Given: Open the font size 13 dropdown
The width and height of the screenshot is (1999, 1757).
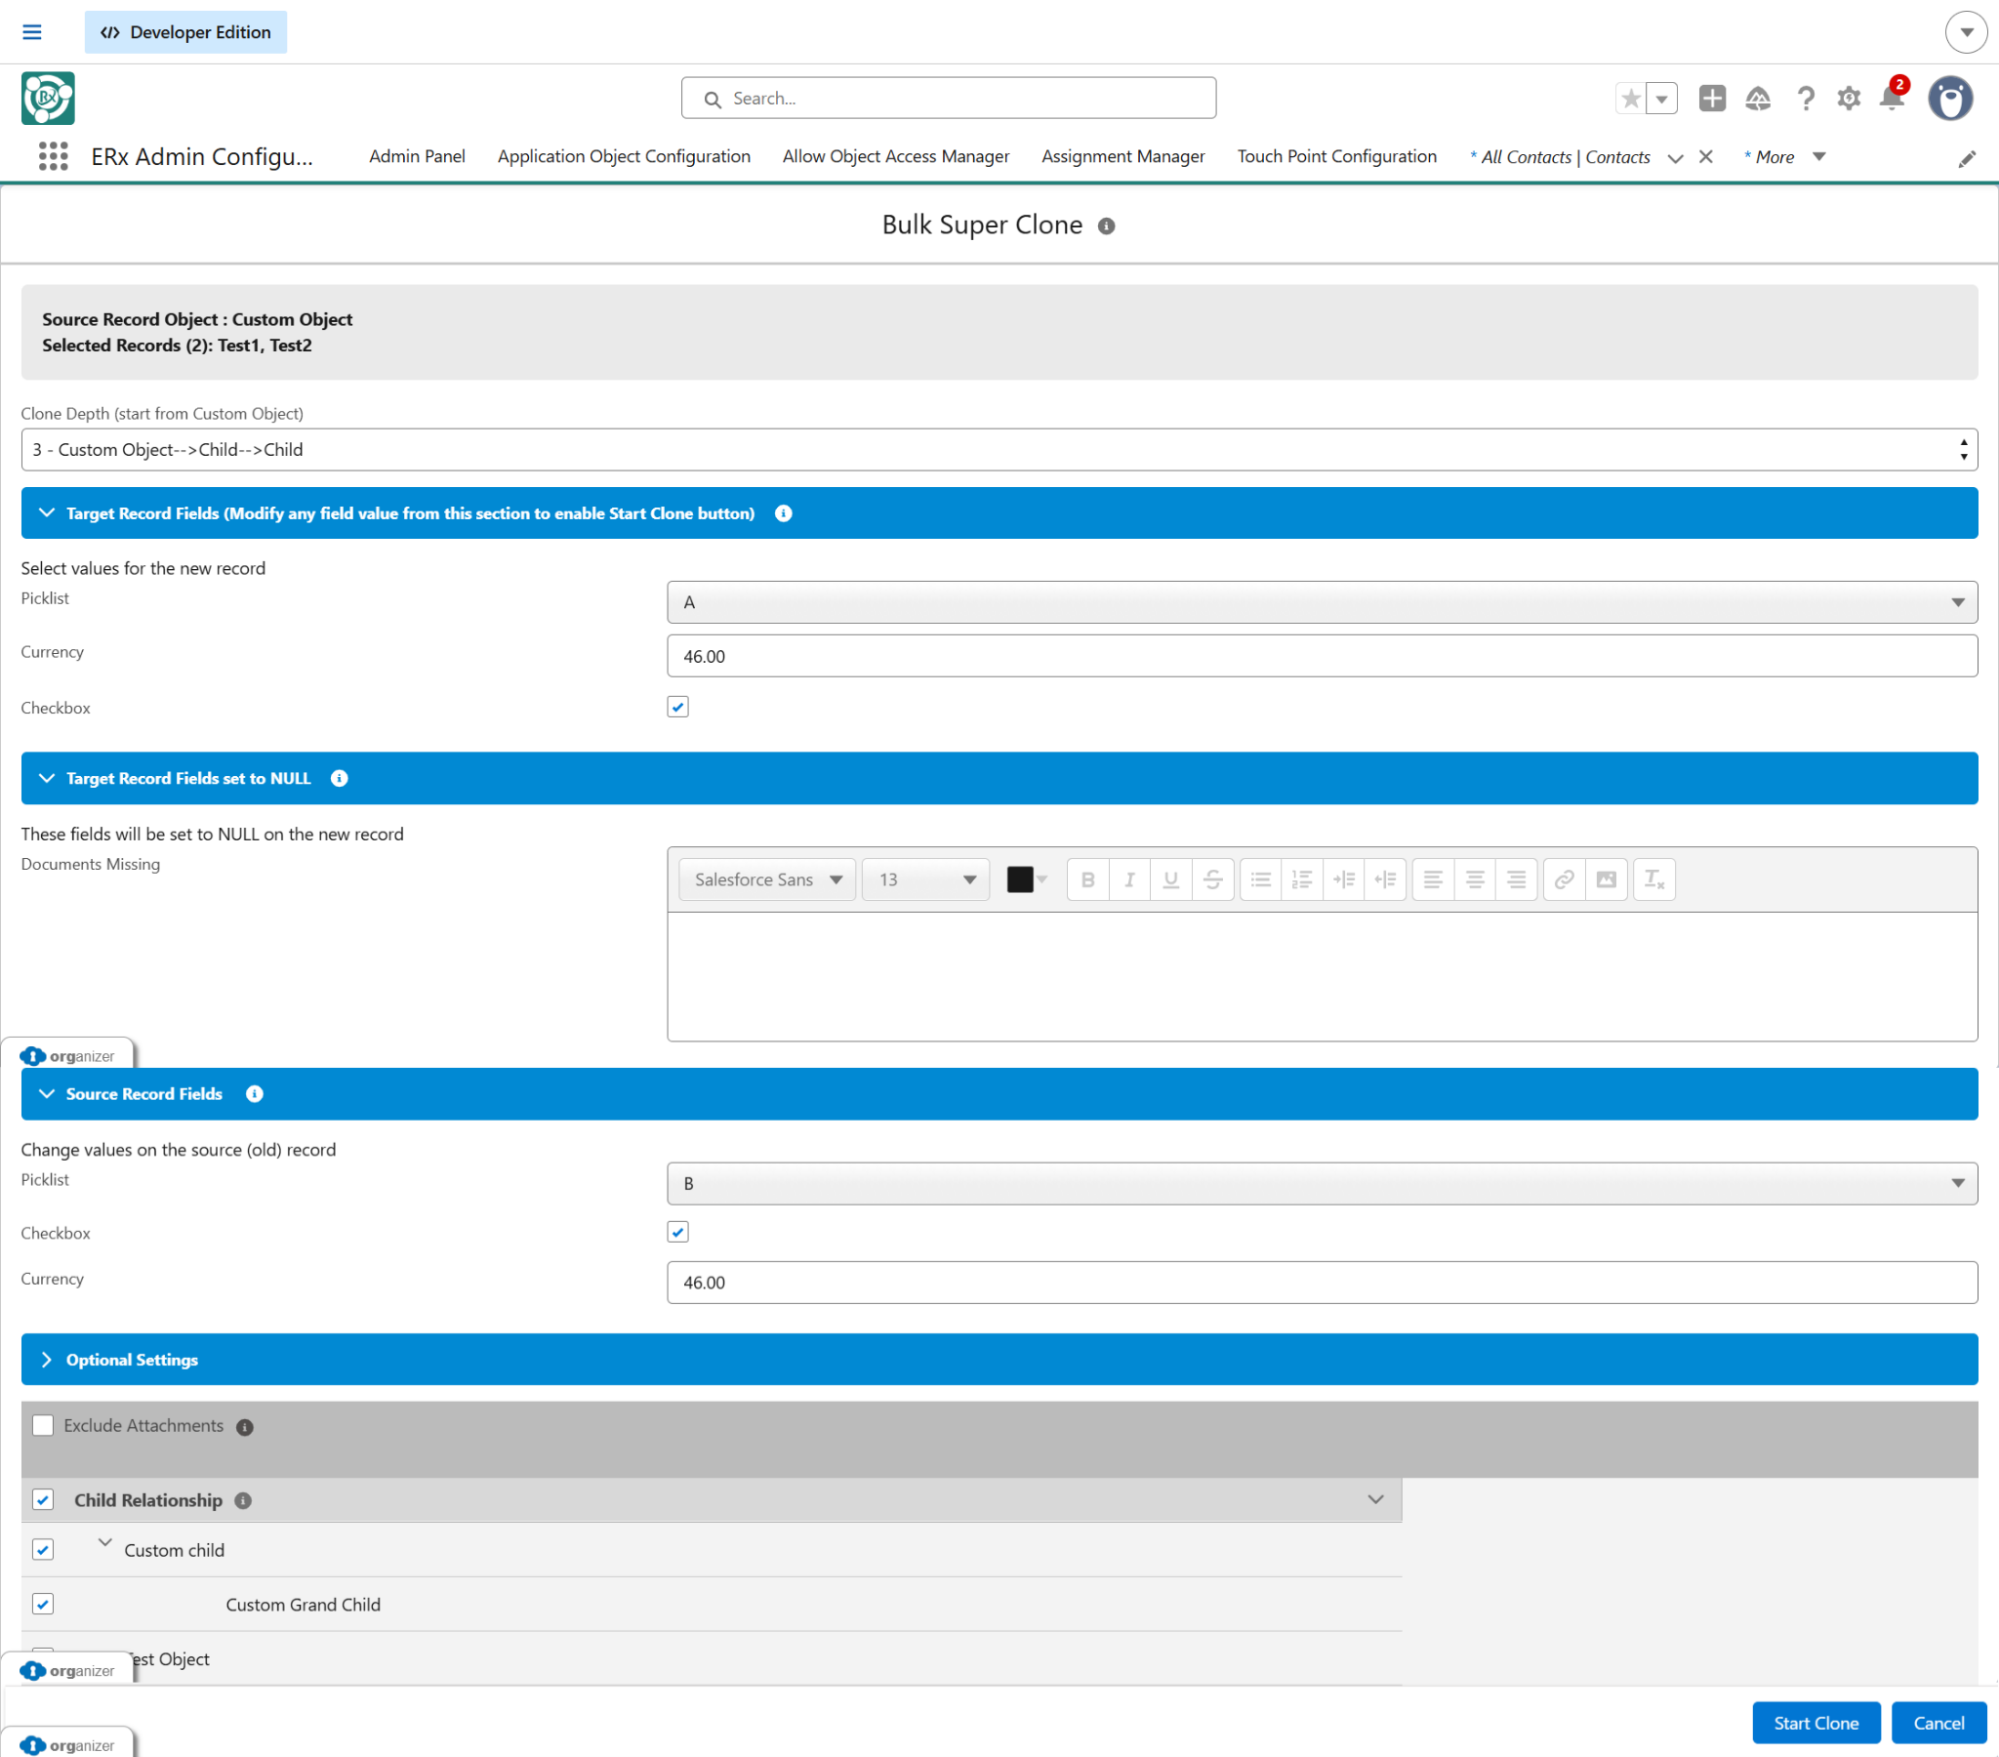Looking at the screenshot, I should (926, 879).
